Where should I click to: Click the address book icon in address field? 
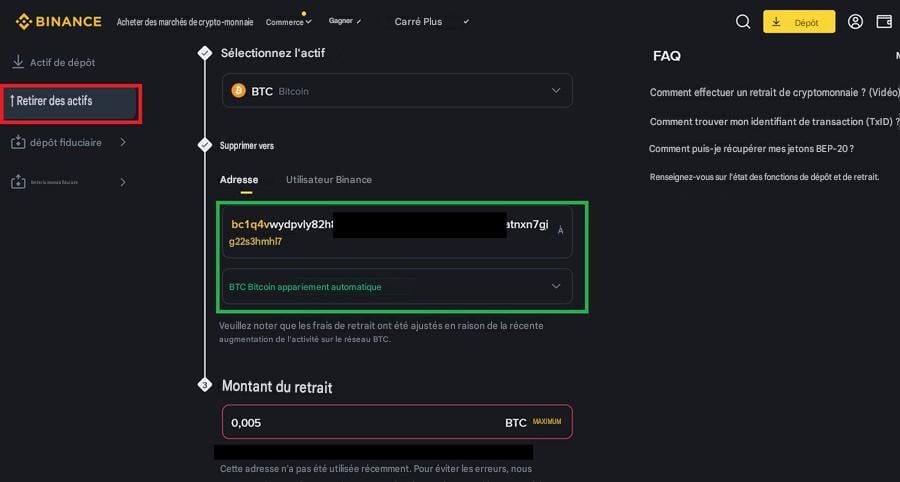pos(561,230)
